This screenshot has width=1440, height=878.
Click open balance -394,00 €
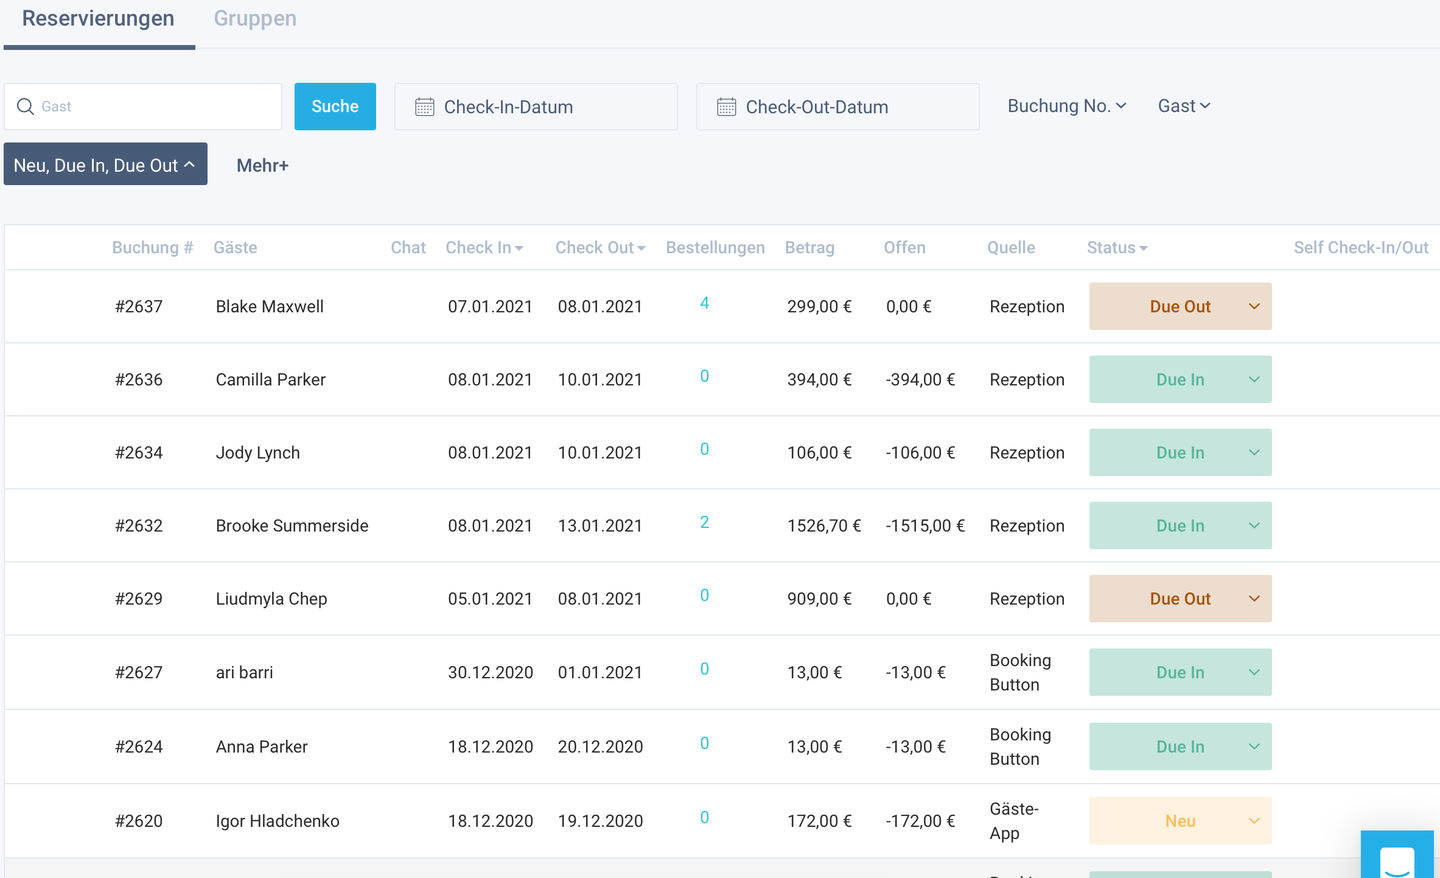click(920, 380)
